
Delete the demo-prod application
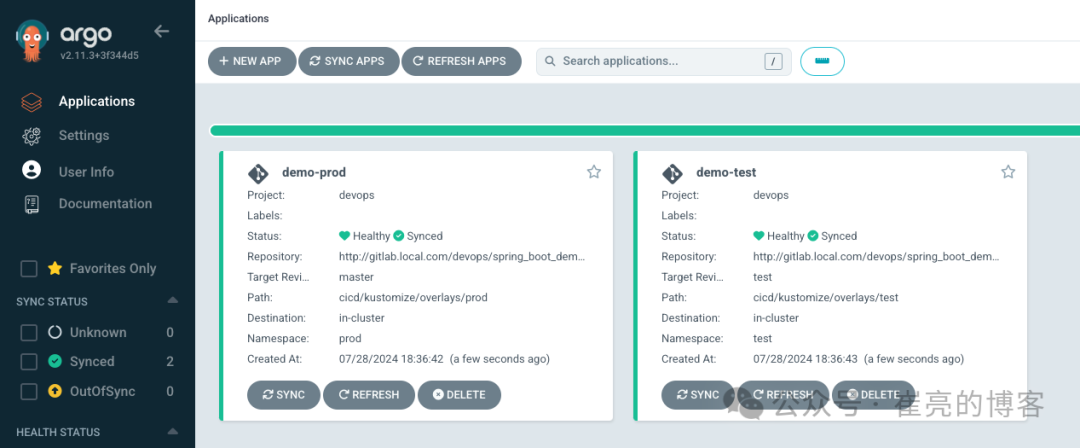pyautogui.click(x=459, y=395)
